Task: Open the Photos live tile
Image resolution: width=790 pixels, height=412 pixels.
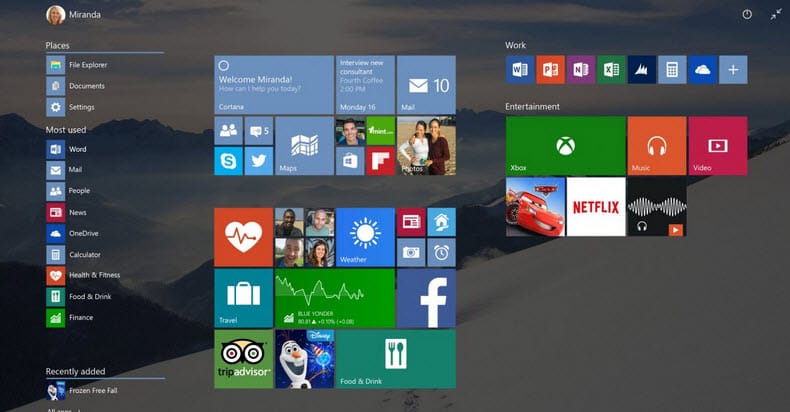Action: [426, 146]
